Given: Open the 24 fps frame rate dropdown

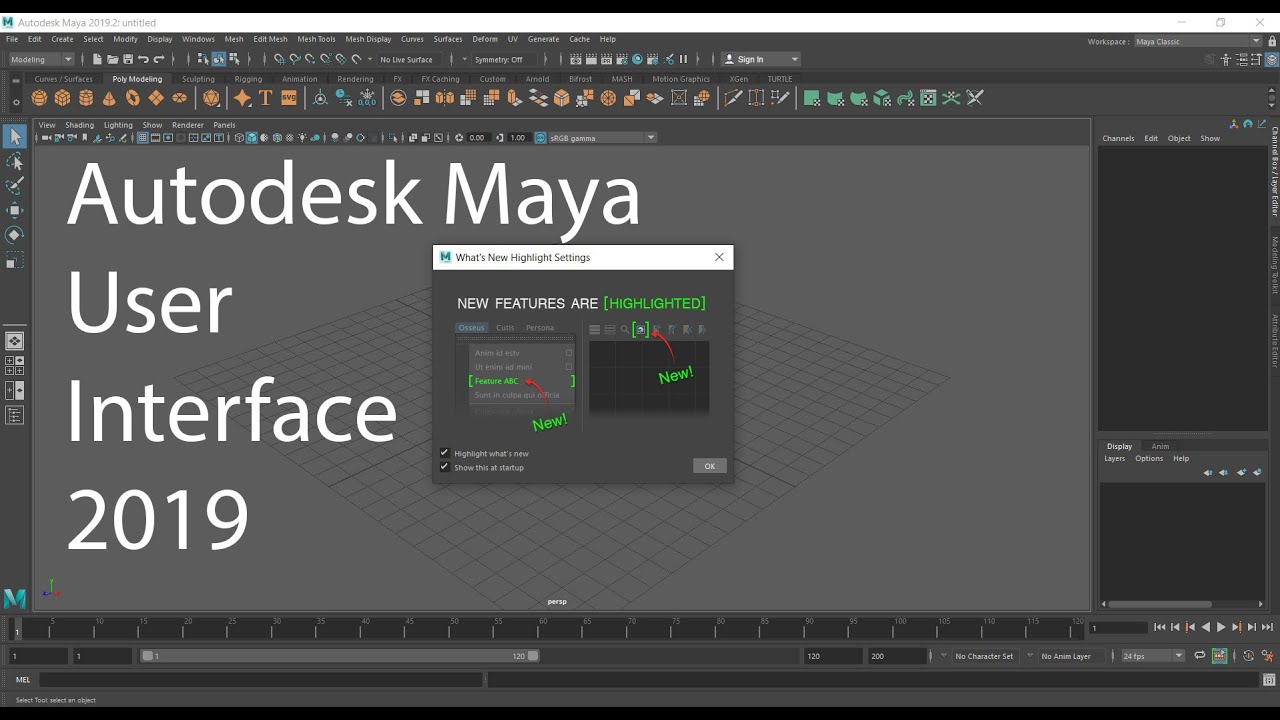Looking at the screenshot, I should tap(1152, 656).
